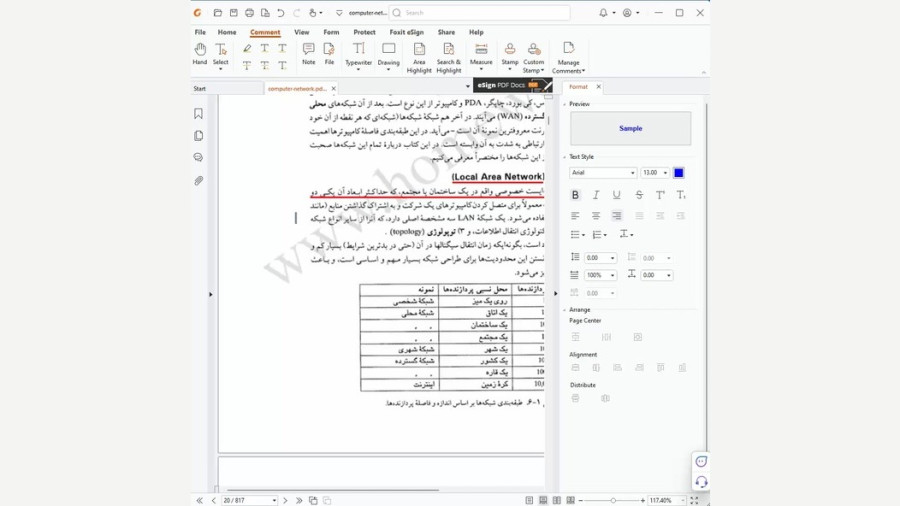Expand the Drawing tools dropdown

point(389,69)
